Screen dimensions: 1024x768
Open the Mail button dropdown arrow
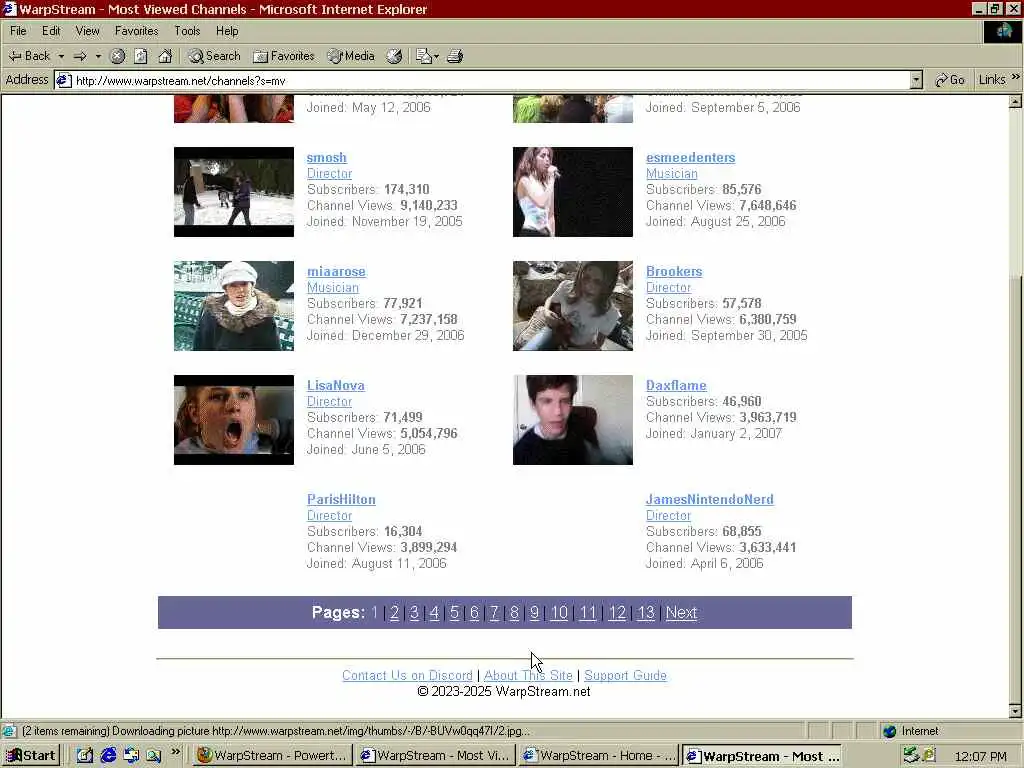[x=436, y=56]
